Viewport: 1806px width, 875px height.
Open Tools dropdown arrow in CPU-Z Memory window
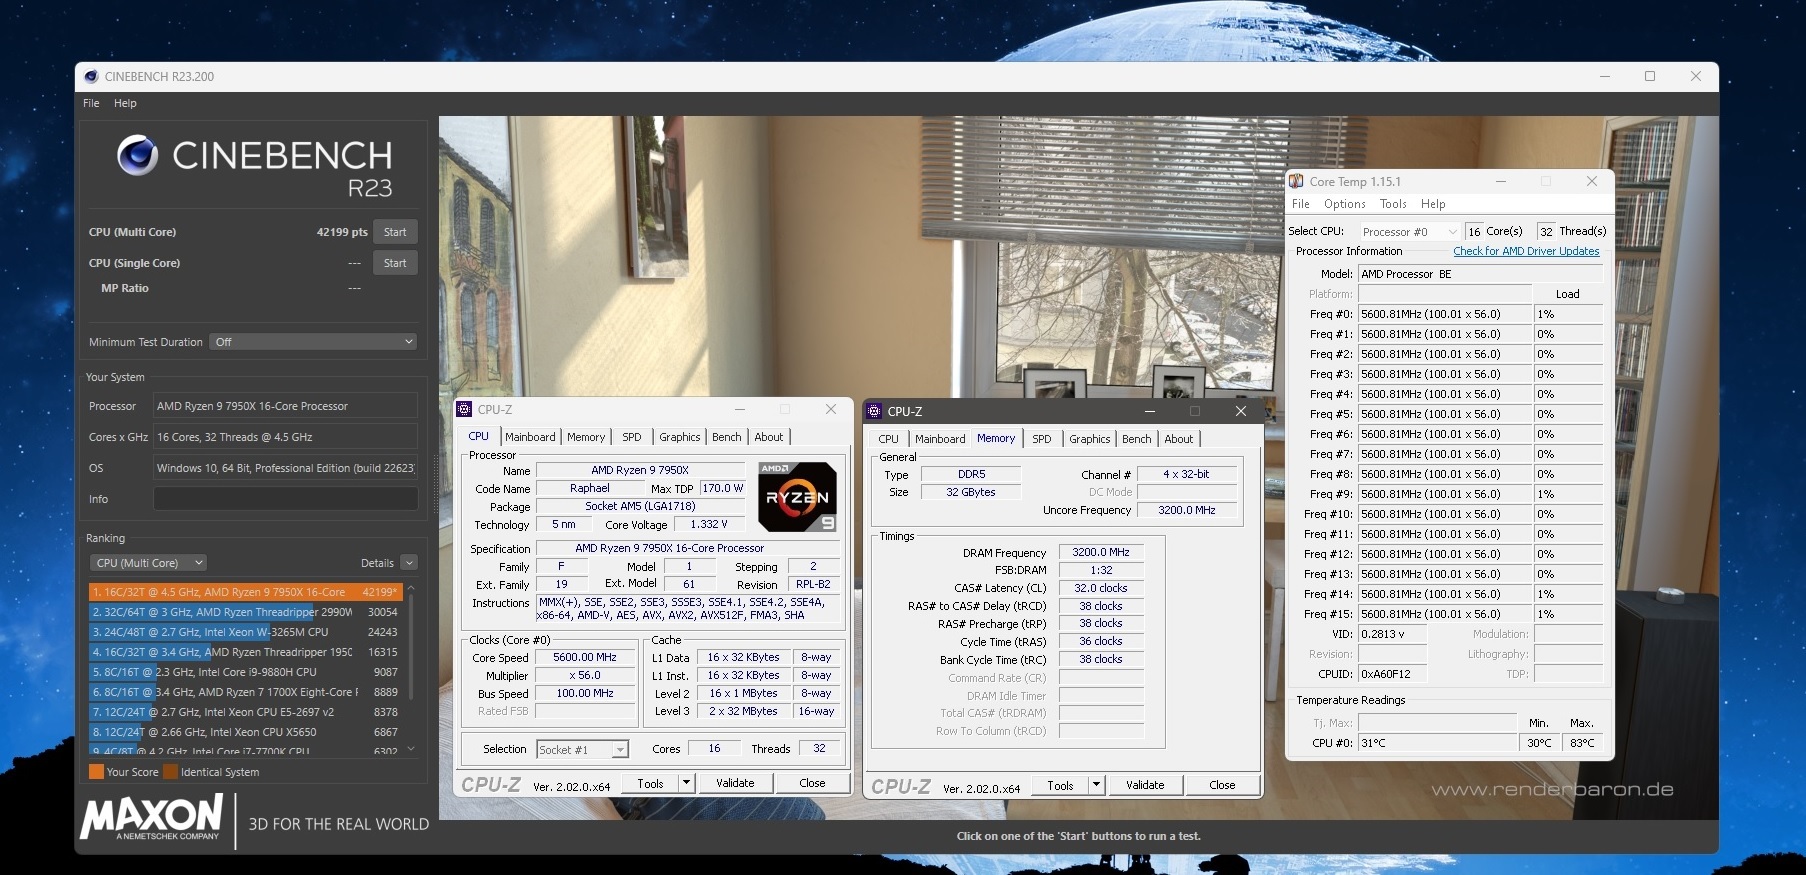point(1097,785)
